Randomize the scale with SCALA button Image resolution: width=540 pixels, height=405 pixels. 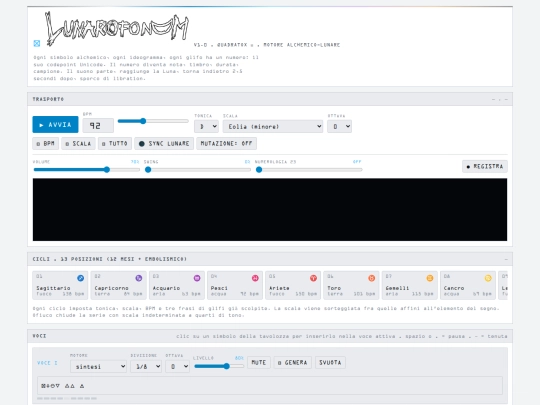pyautogui.click(x=78, y=144)
